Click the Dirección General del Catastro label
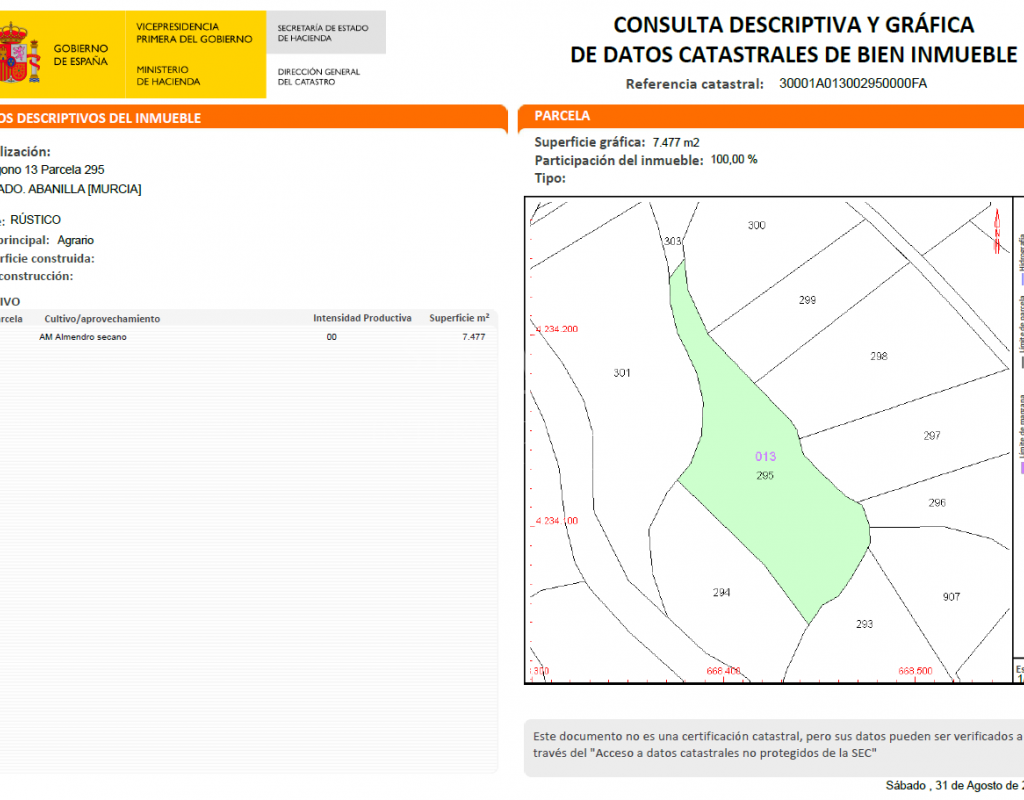 click(318, 77)
